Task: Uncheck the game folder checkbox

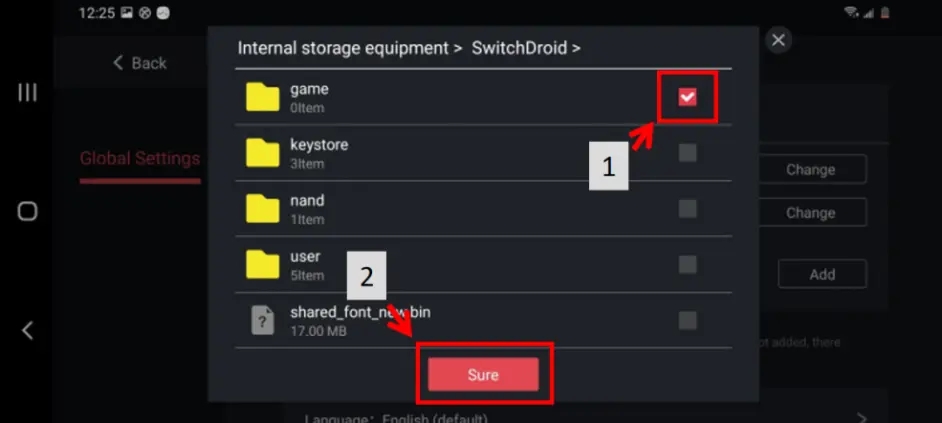Action: (687, 97)
